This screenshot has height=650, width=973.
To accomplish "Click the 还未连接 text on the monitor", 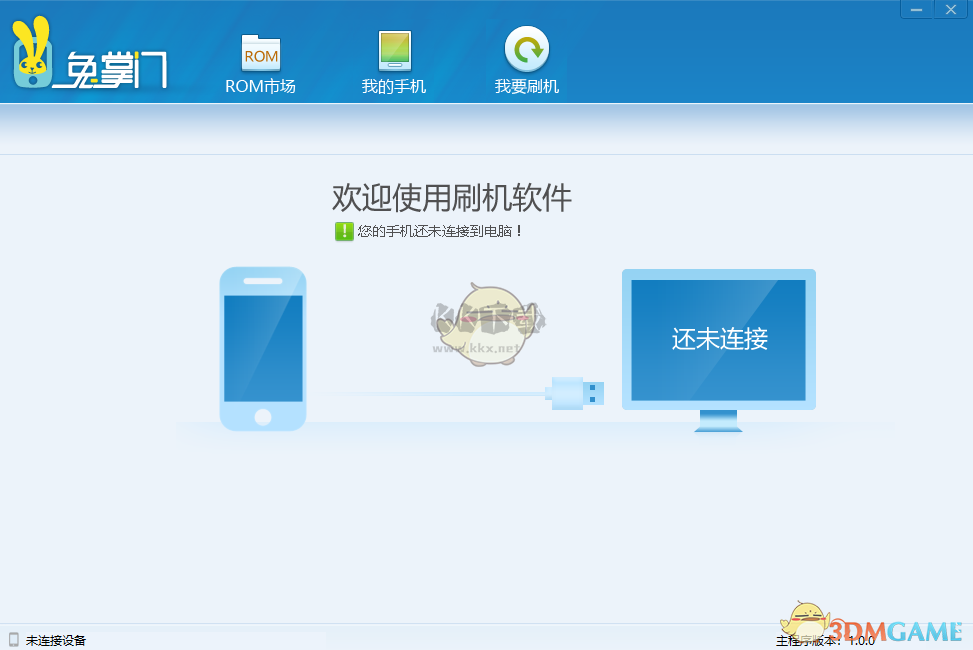I will (718, 340).
